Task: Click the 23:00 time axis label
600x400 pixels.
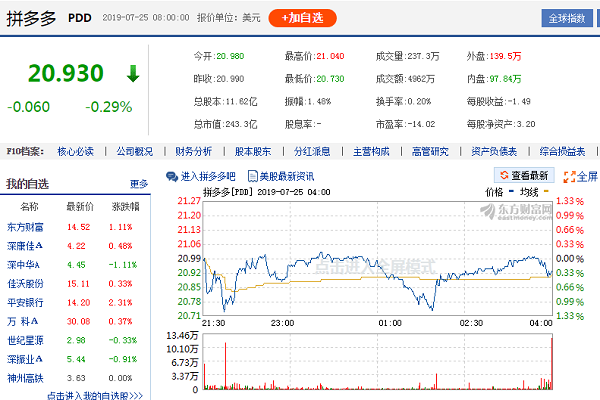Action: [282, 323]
